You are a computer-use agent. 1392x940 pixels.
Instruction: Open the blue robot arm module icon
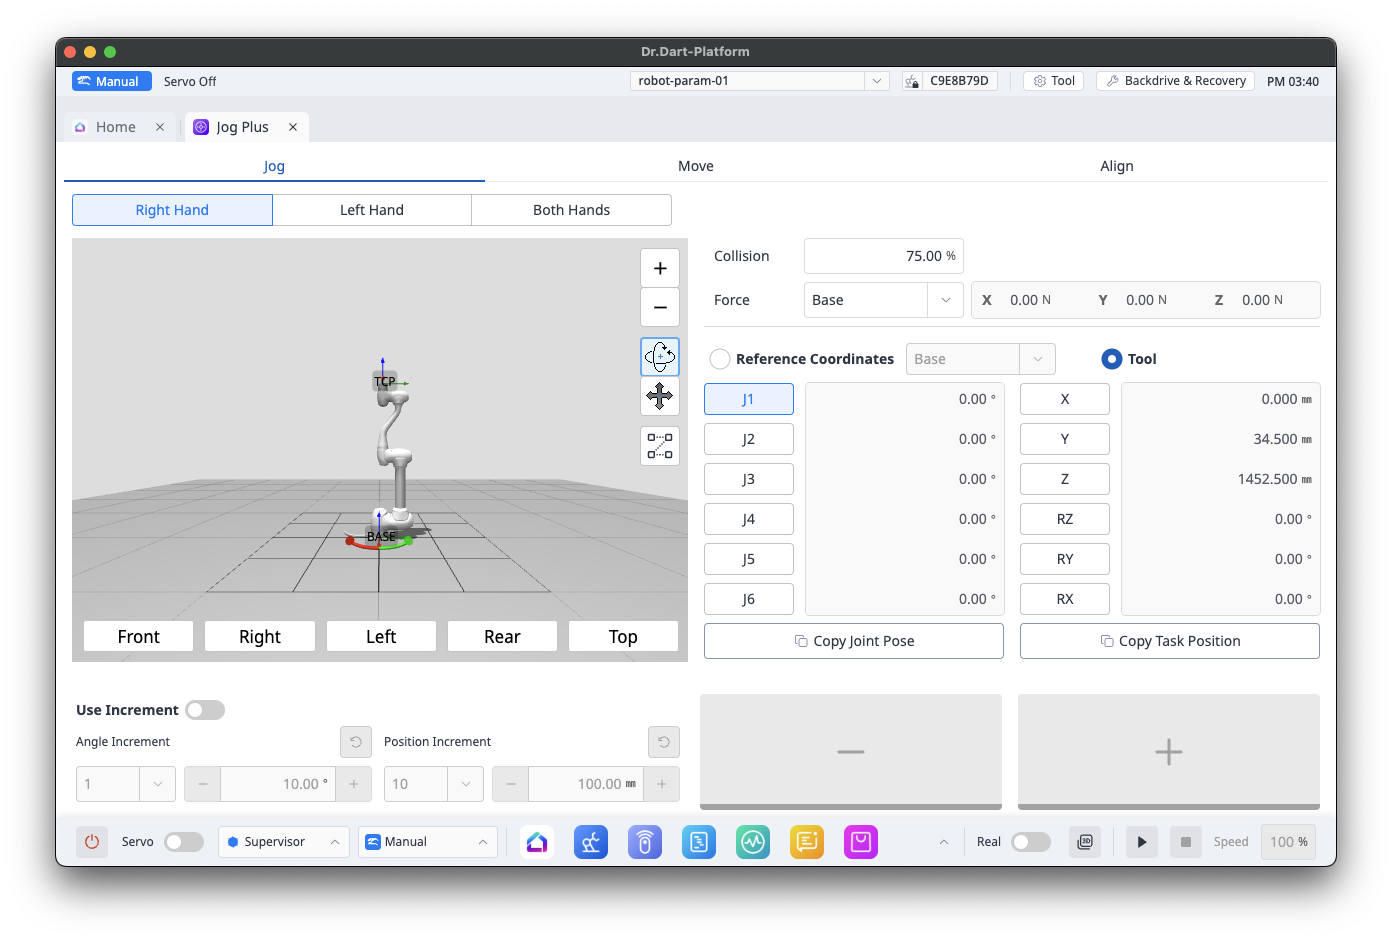coord(591,842)
